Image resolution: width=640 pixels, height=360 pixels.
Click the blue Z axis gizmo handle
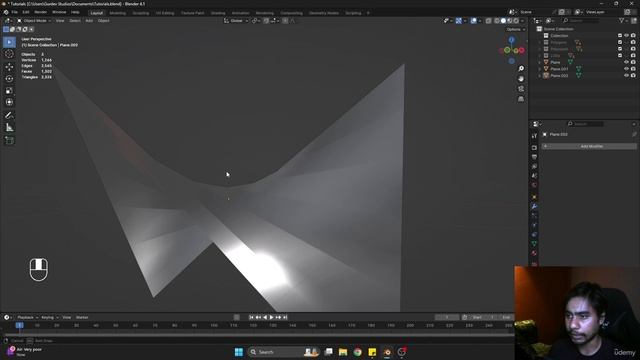point(511,40)
